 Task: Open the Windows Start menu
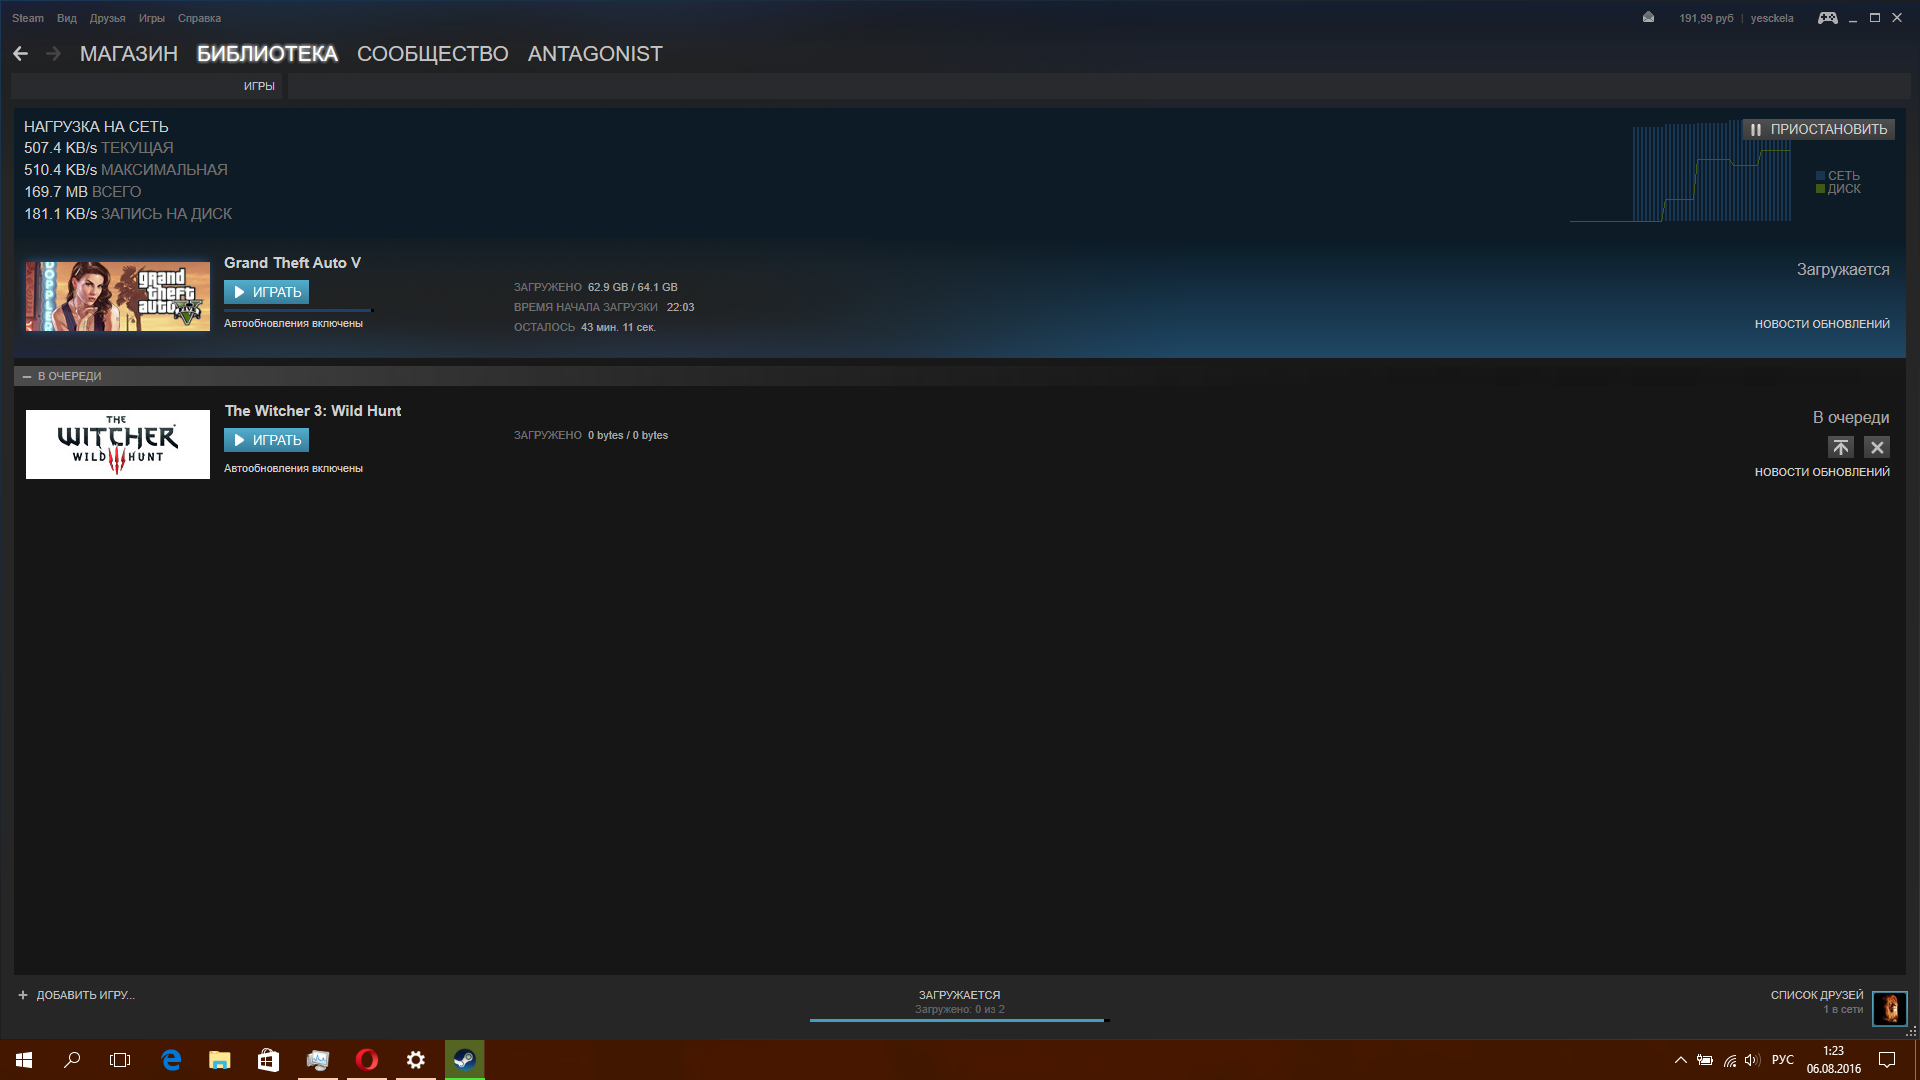pyautogui.click(x=24, y=1060)
